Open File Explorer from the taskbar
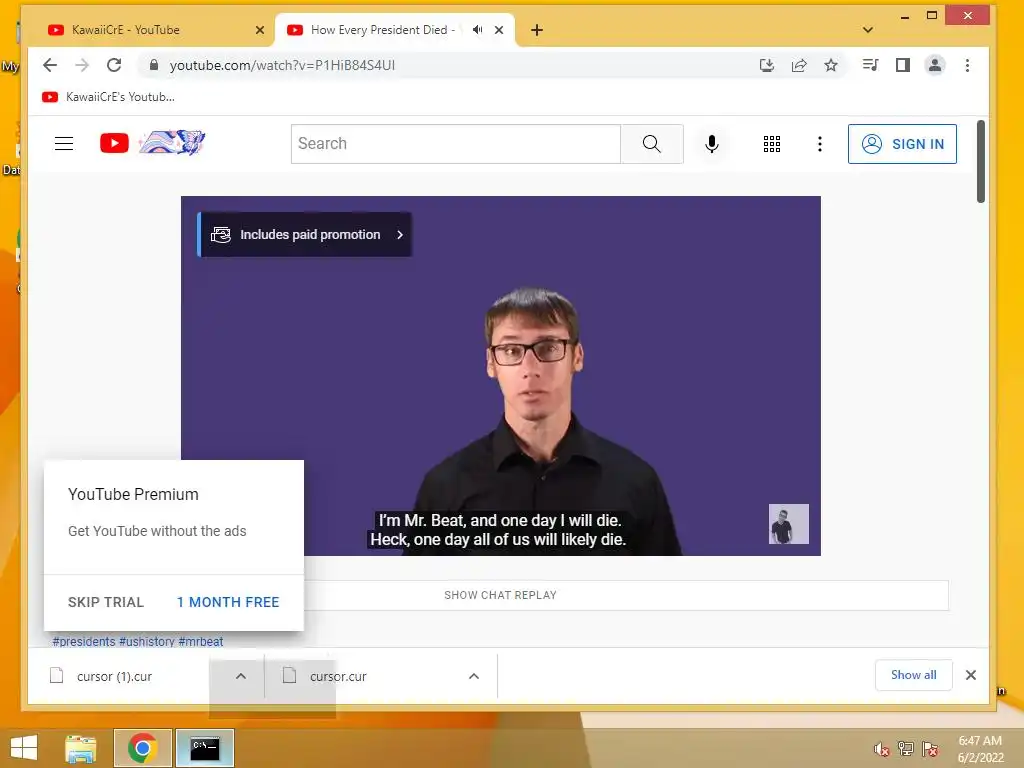The width and height of the screenshot is (1024, 768). (x=81, y=748)
